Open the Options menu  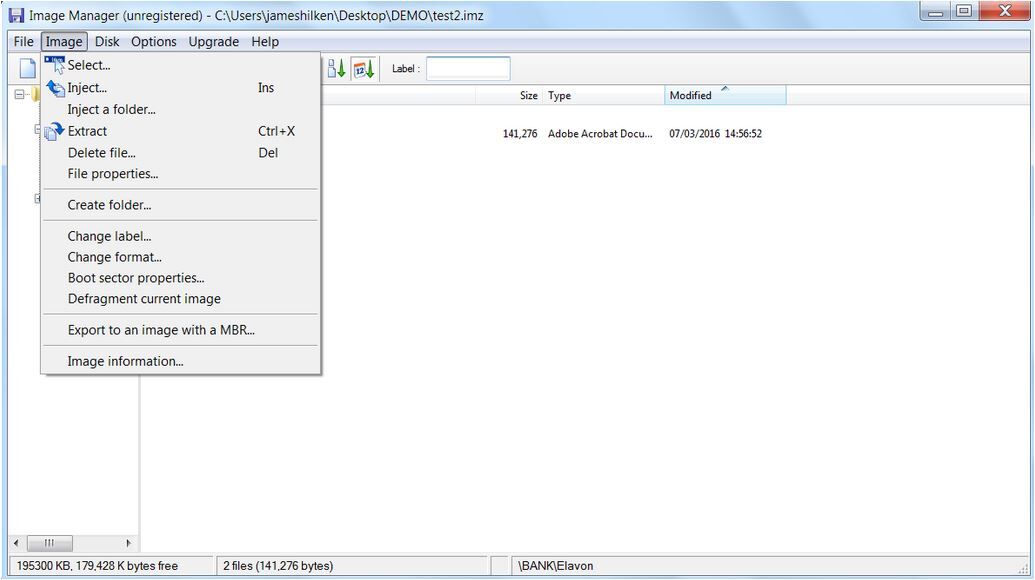point(153,41)
